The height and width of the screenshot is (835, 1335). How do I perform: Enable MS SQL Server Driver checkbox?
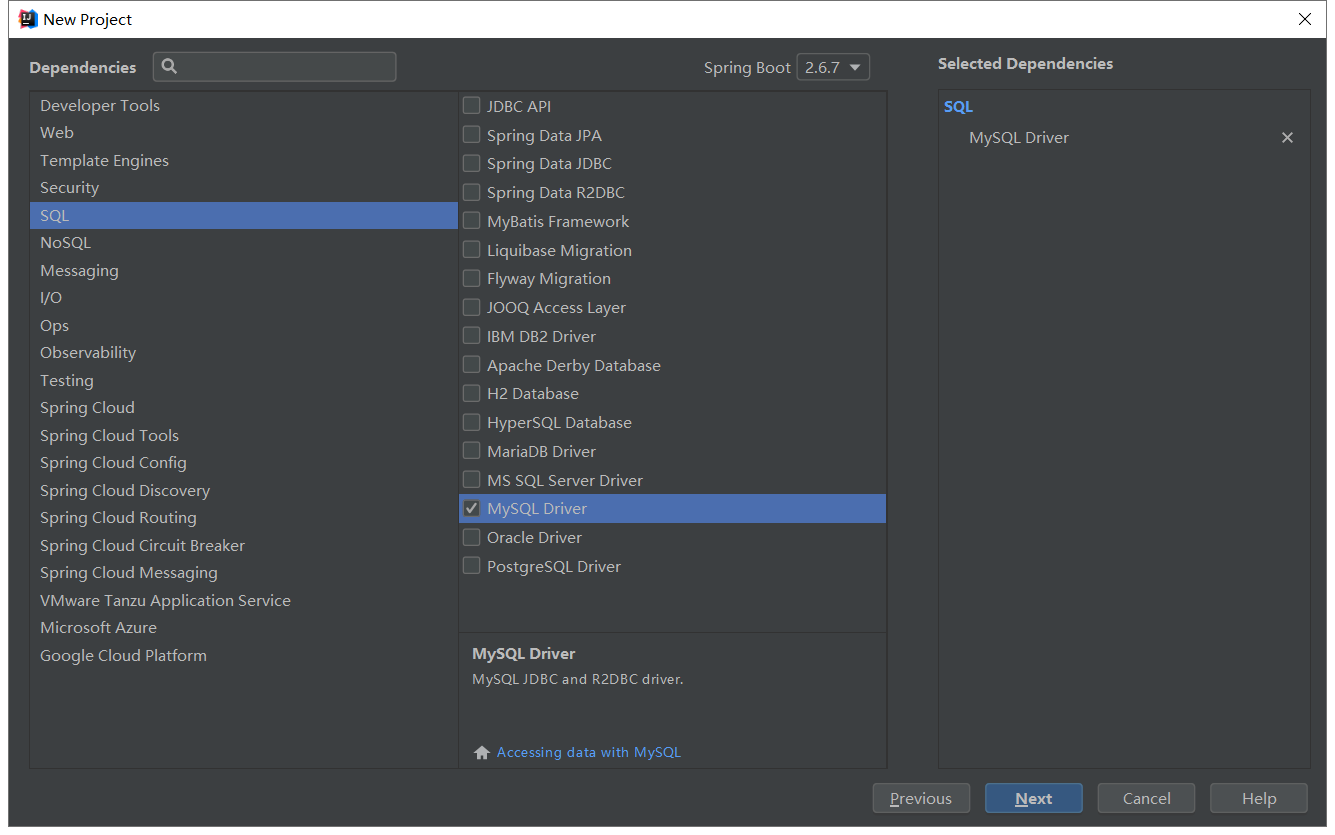pos(471,479)
